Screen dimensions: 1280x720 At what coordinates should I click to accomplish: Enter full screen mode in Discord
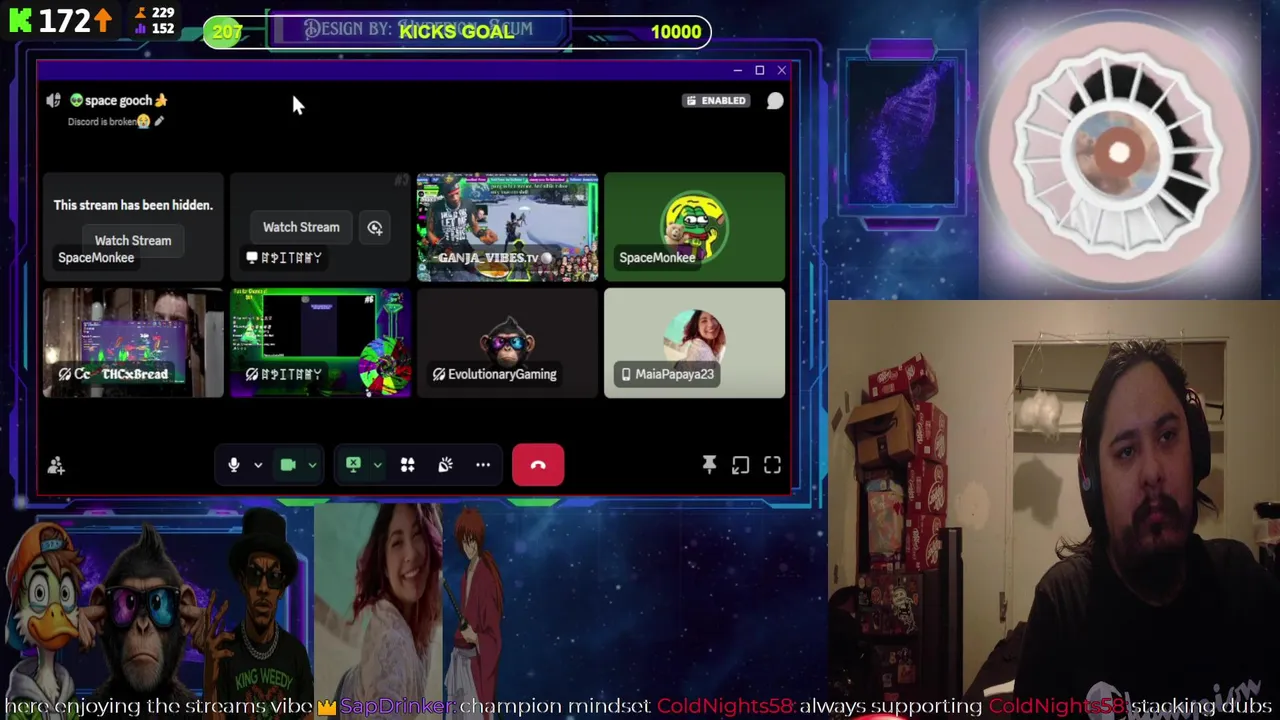(x=772, y=465)
